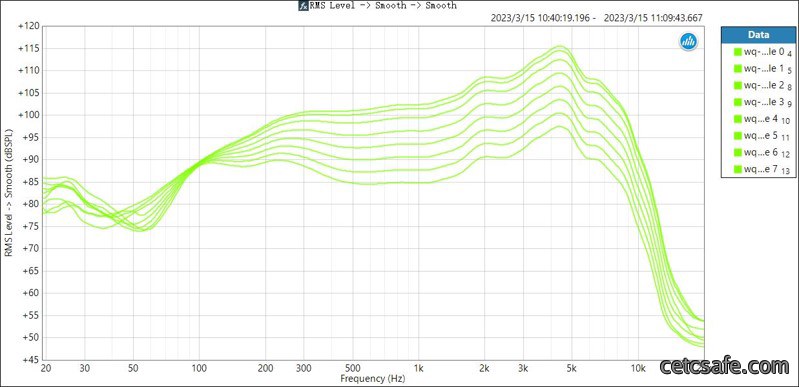Click the green swatch for wq-...le 0
799x387 pixels.
[737, 52]
